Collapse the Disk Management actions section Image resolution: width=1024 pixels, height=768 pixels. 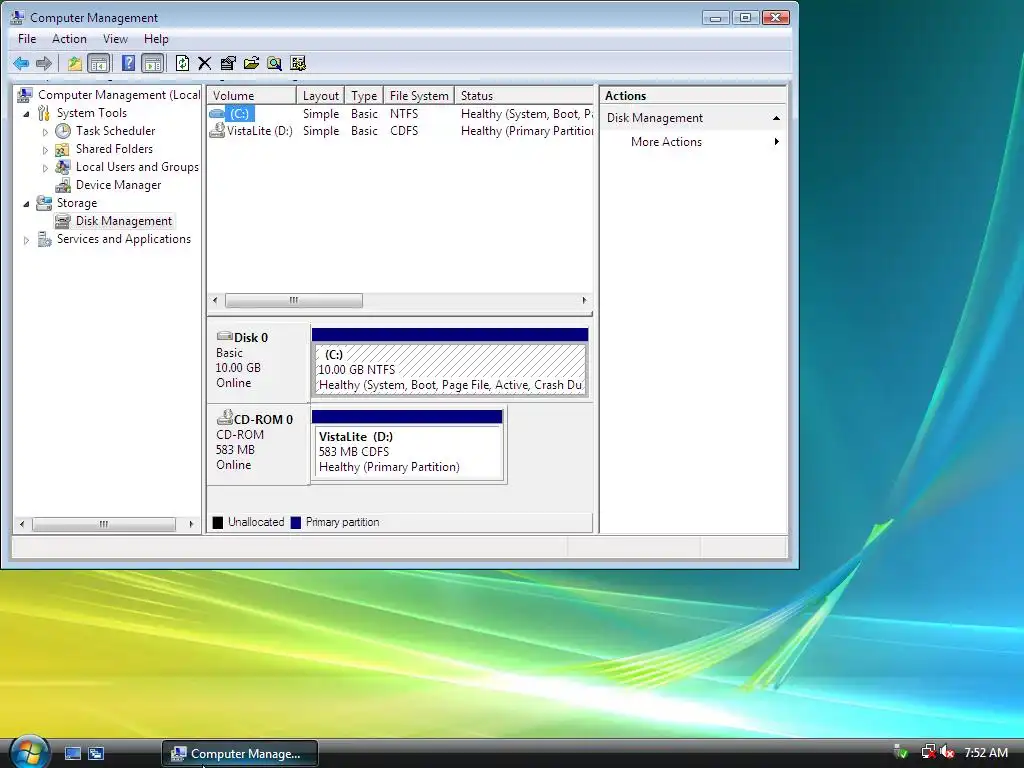(776, 118)
